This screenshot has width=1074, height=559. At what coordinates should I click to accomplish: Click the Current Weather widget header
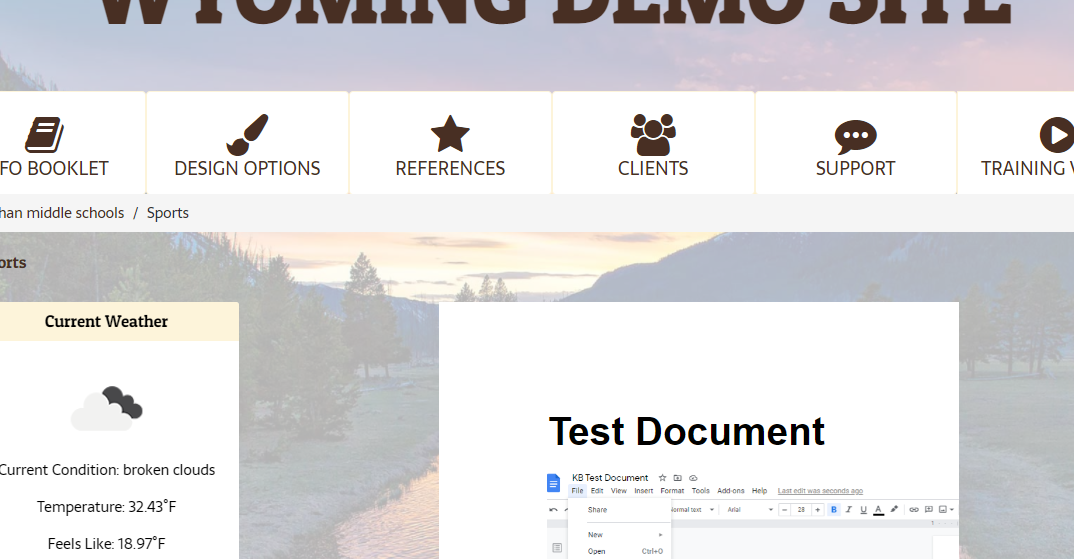(106, 321)
